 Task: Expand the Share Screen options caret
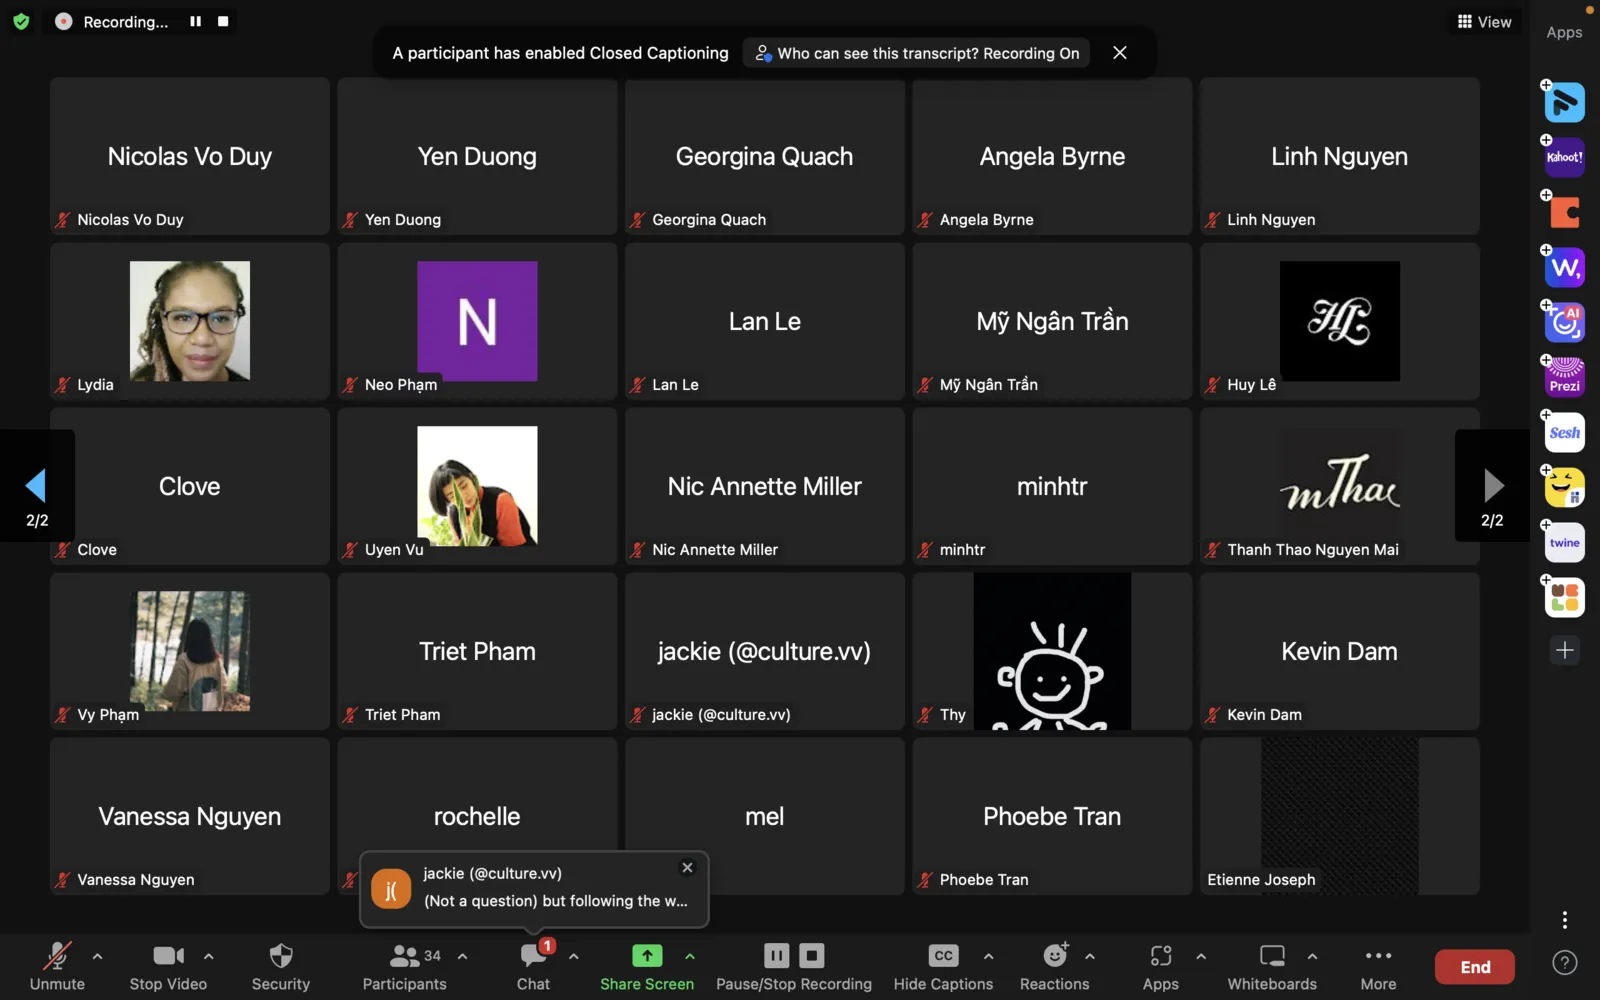tap(690, 957)
